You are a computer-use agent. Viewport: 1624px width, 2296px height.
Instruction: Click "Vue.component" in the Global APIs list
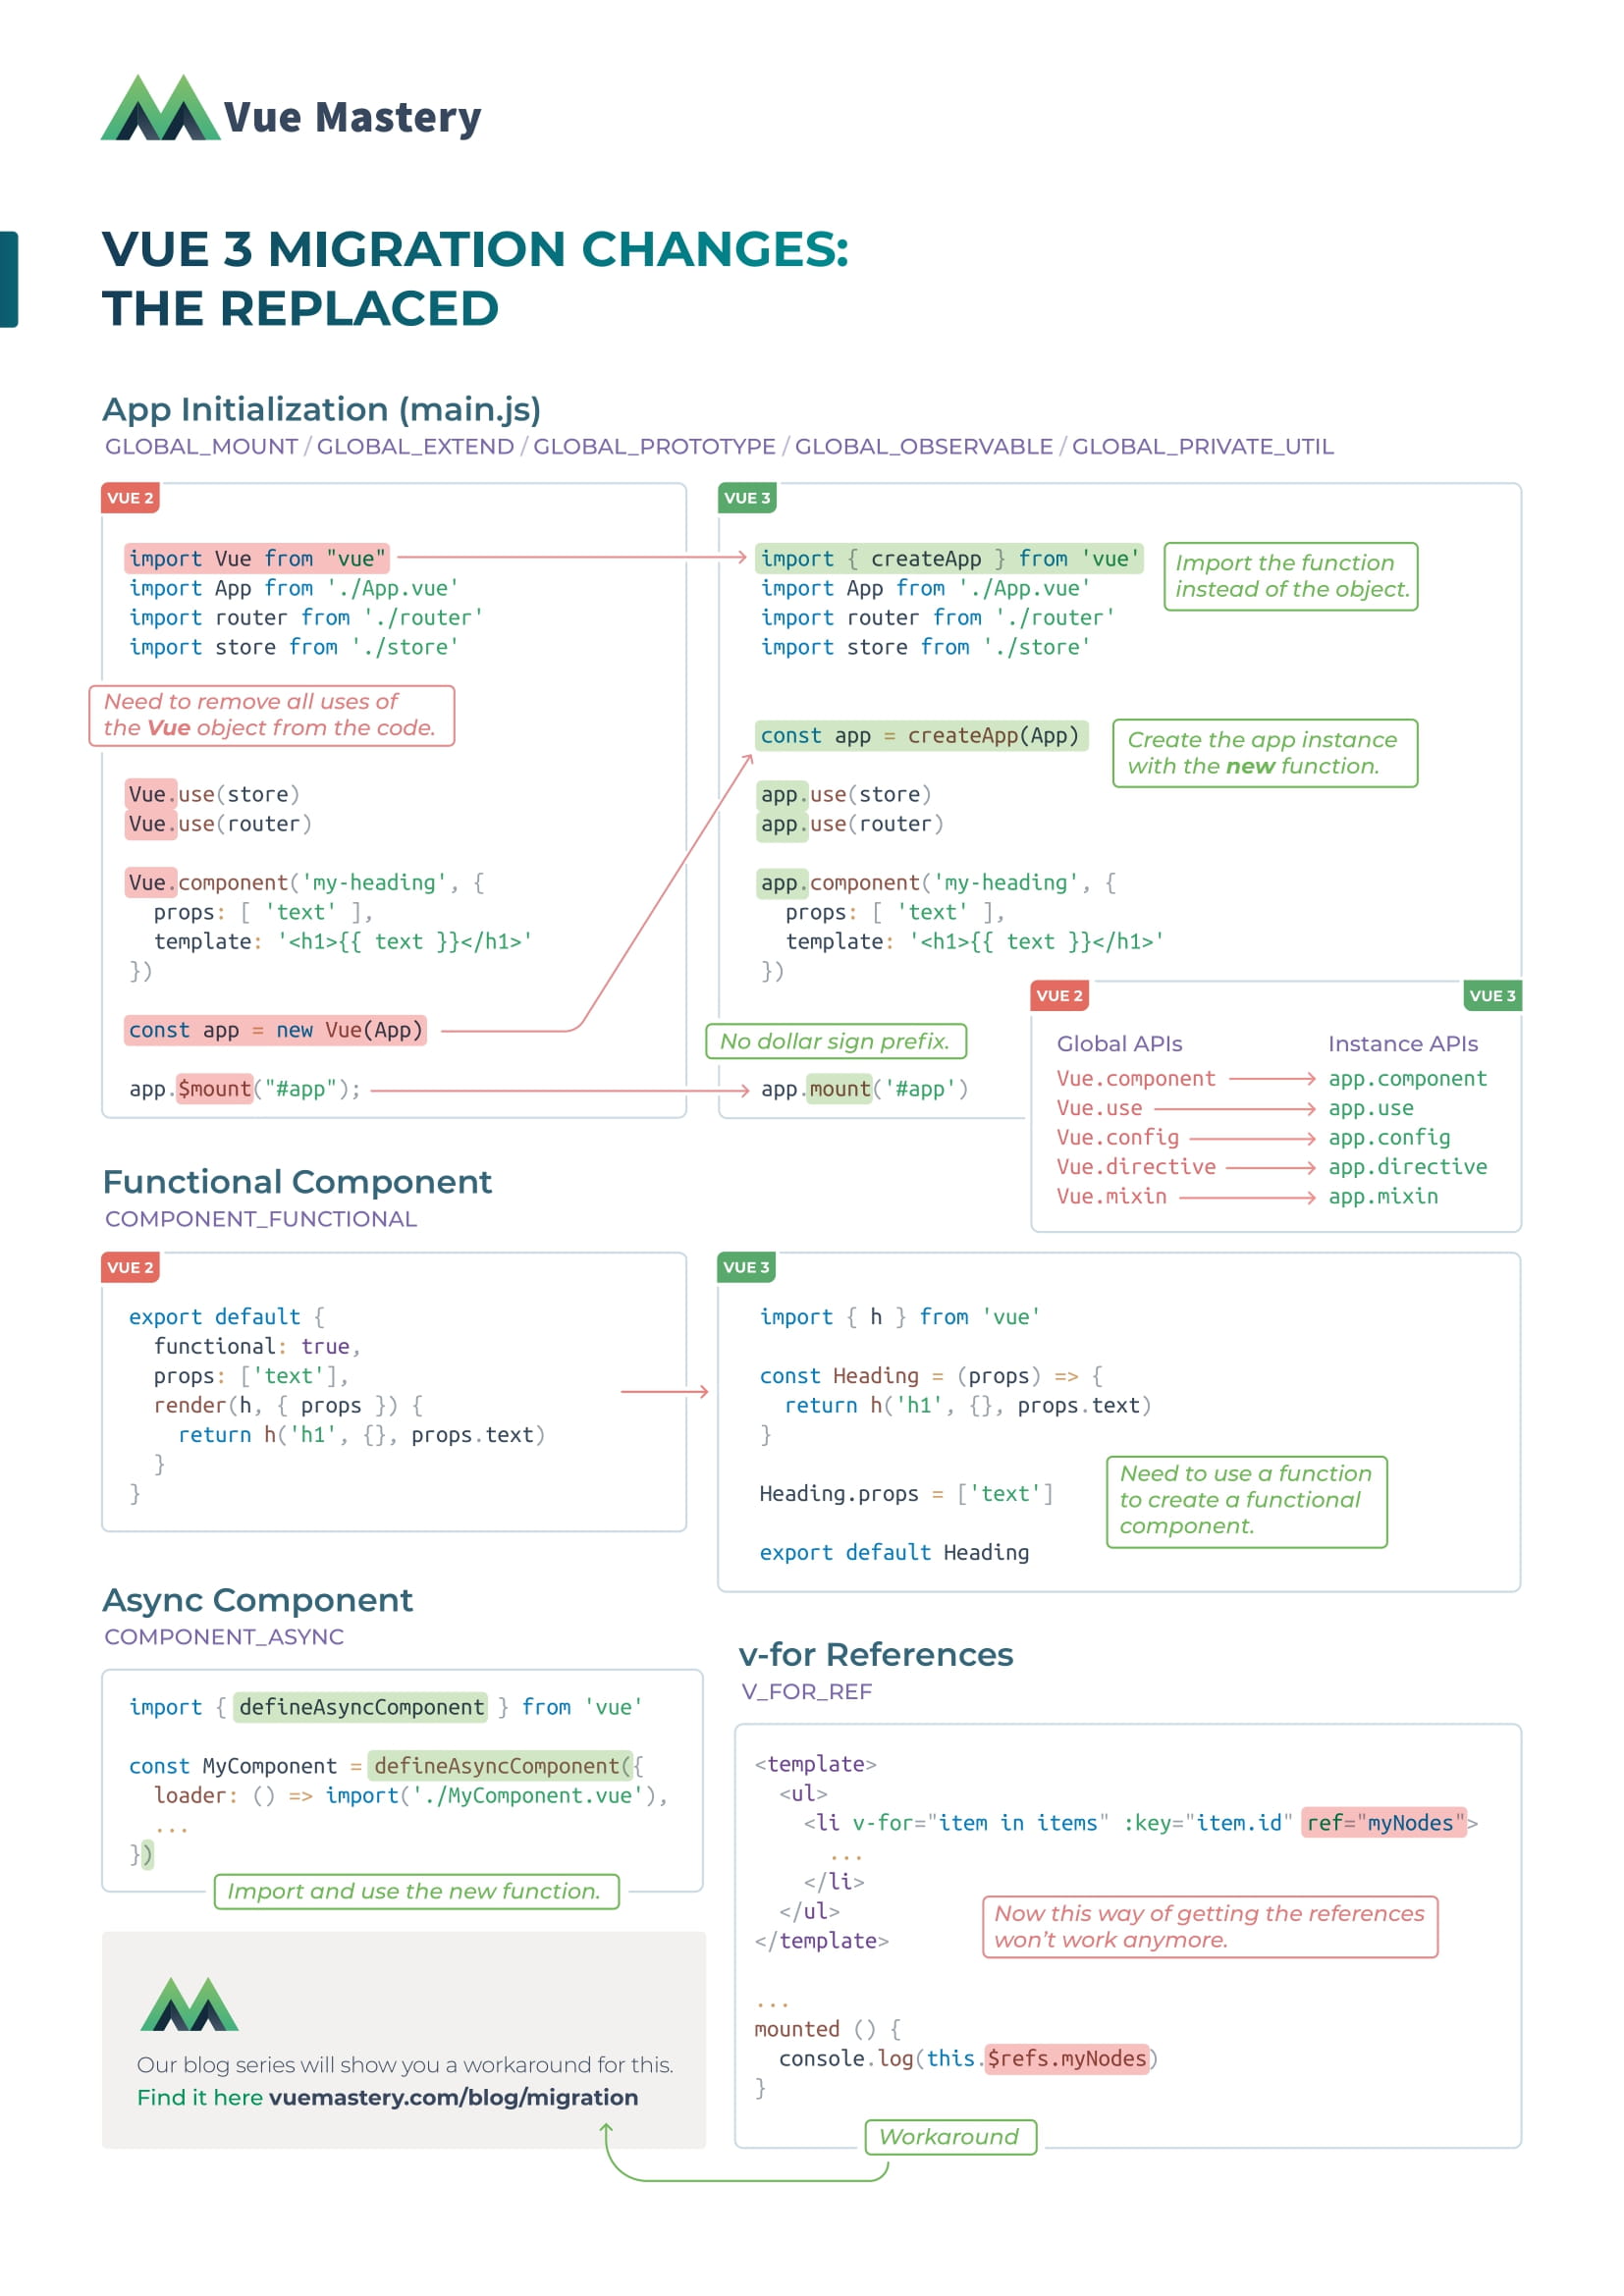tap(1136, 1078)
